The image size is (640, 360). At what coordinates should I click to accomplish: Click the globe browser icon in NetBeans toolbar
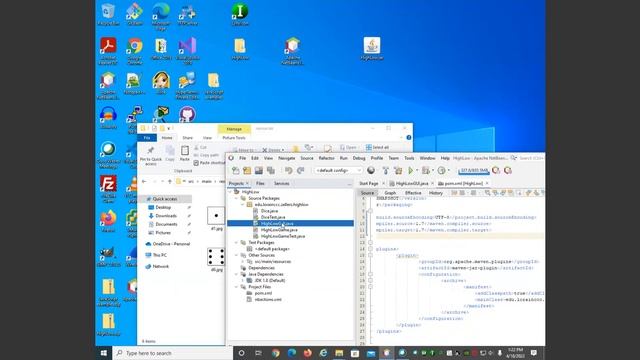371,170
